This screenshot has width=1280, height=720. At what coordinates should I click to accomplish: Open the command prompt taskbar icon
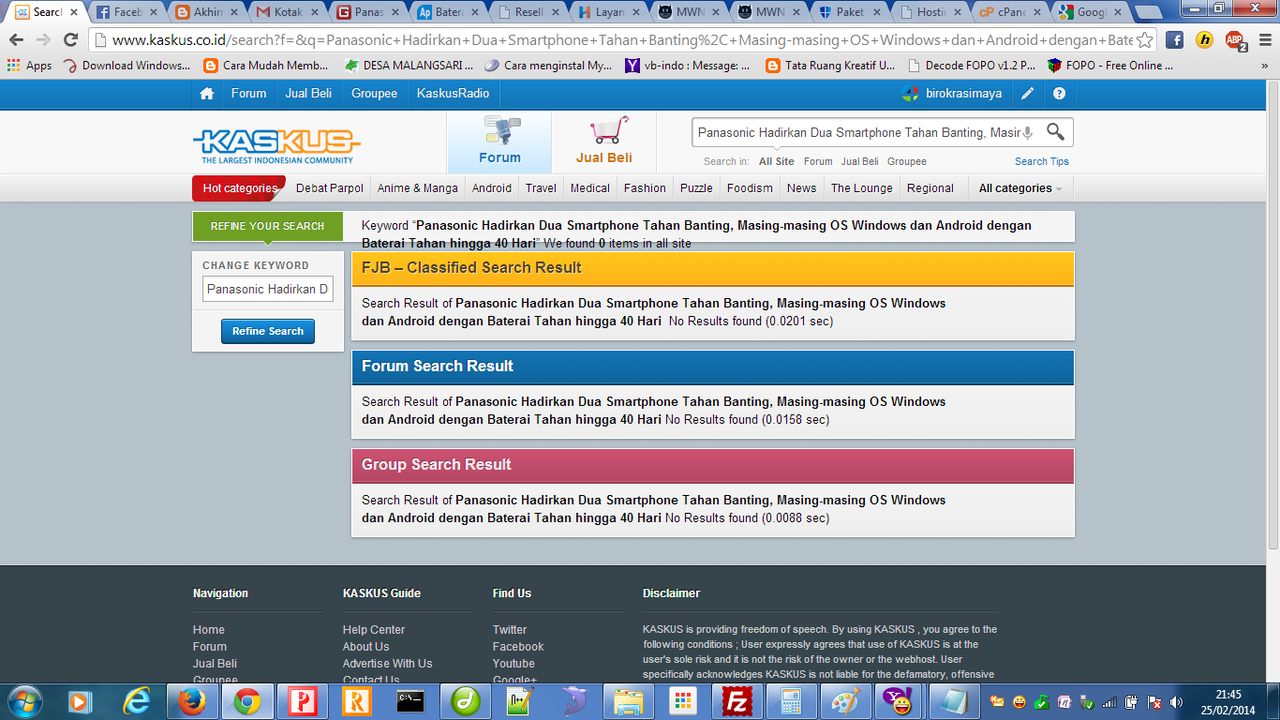pyautogui.click(x=410, y=702)
